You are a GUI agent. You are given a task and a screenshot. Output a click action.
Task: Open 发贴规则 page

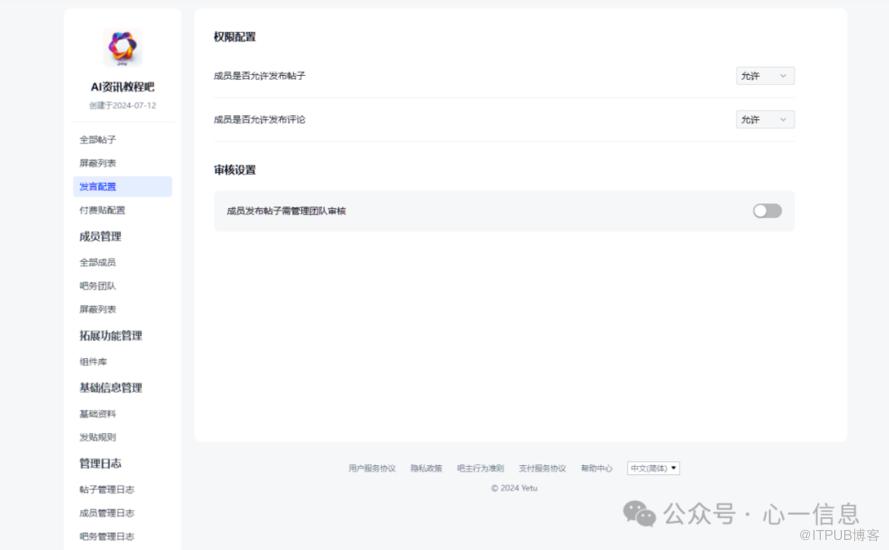(x=98, y=437)
